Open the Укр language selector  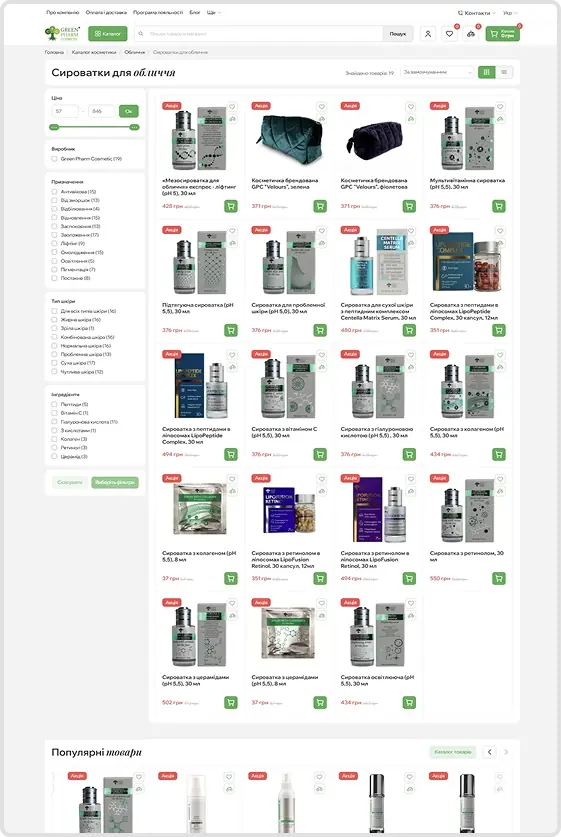510,13
